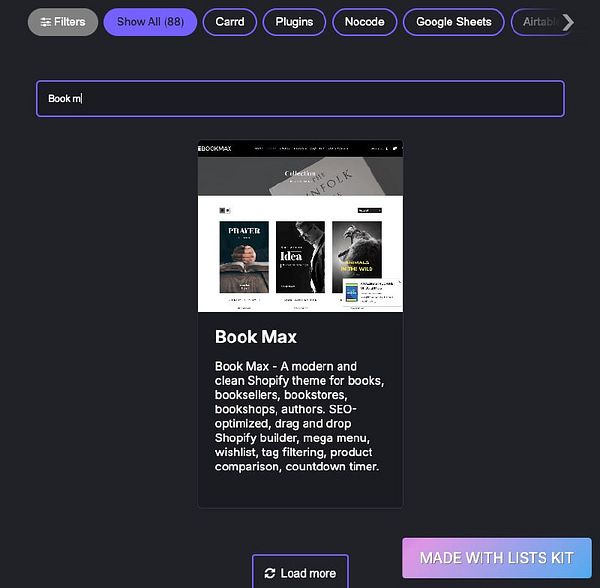Open the Filters button with sliders icon
Viewport: 600px width, 588px height.
pos(63,22)
